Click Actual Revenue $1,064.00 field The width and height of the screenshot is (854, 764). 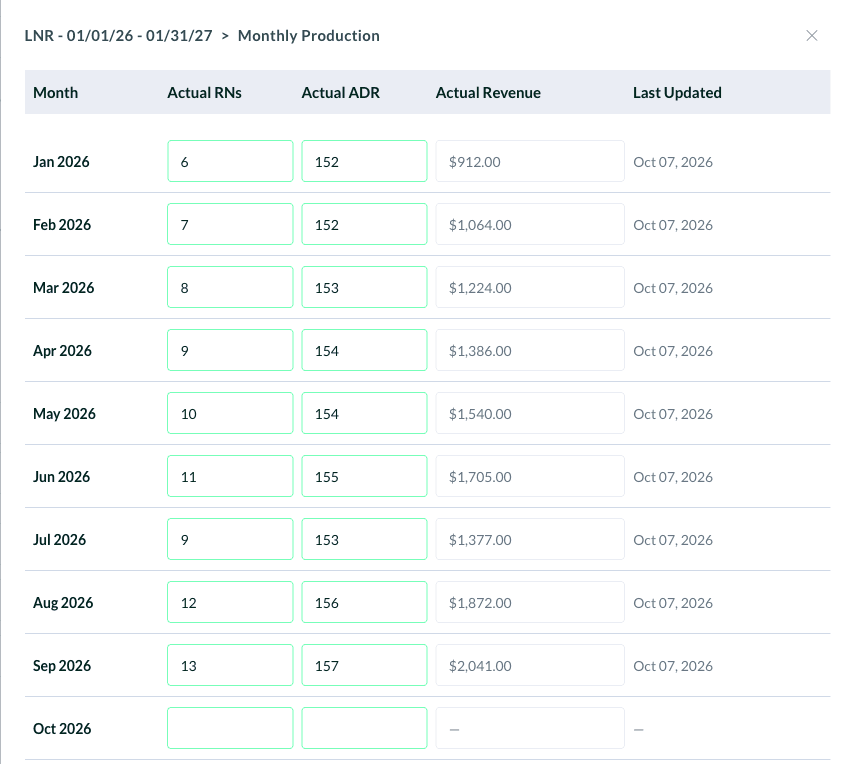coord(530,224)
